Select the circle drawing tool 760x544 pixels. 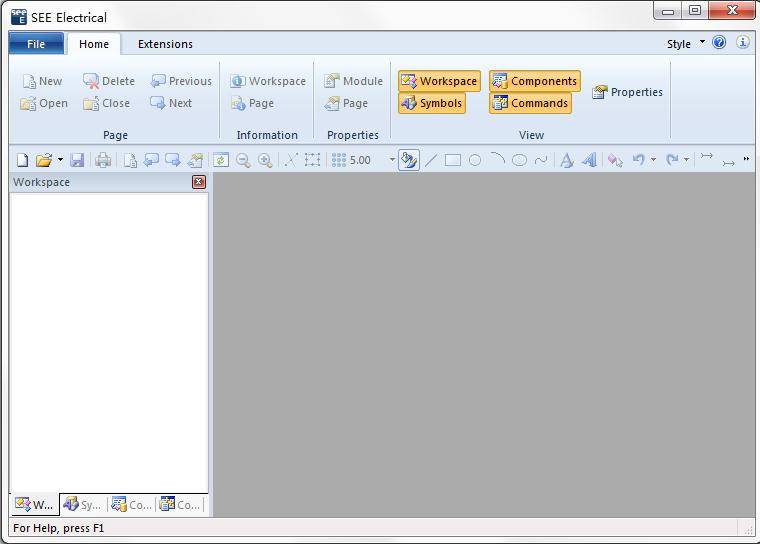(475, 160)
